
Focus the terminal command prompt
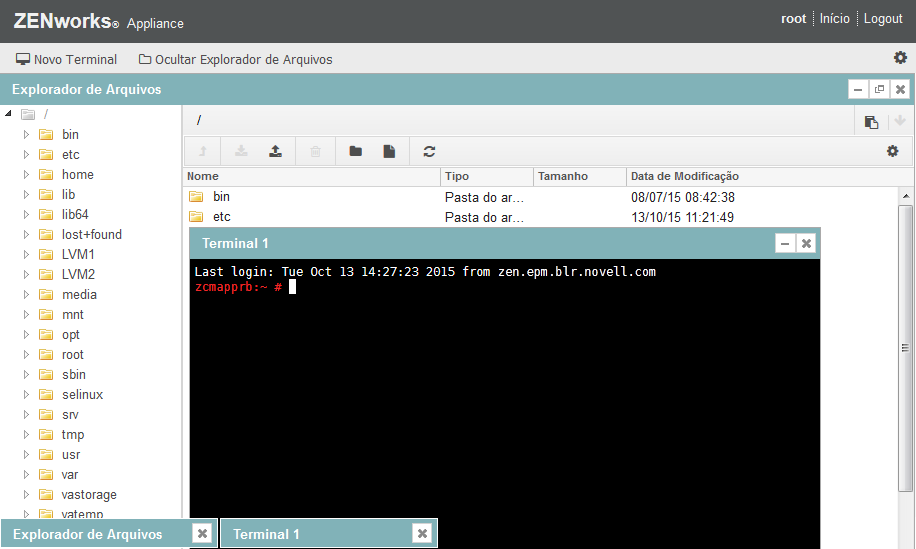pos(292,287)
